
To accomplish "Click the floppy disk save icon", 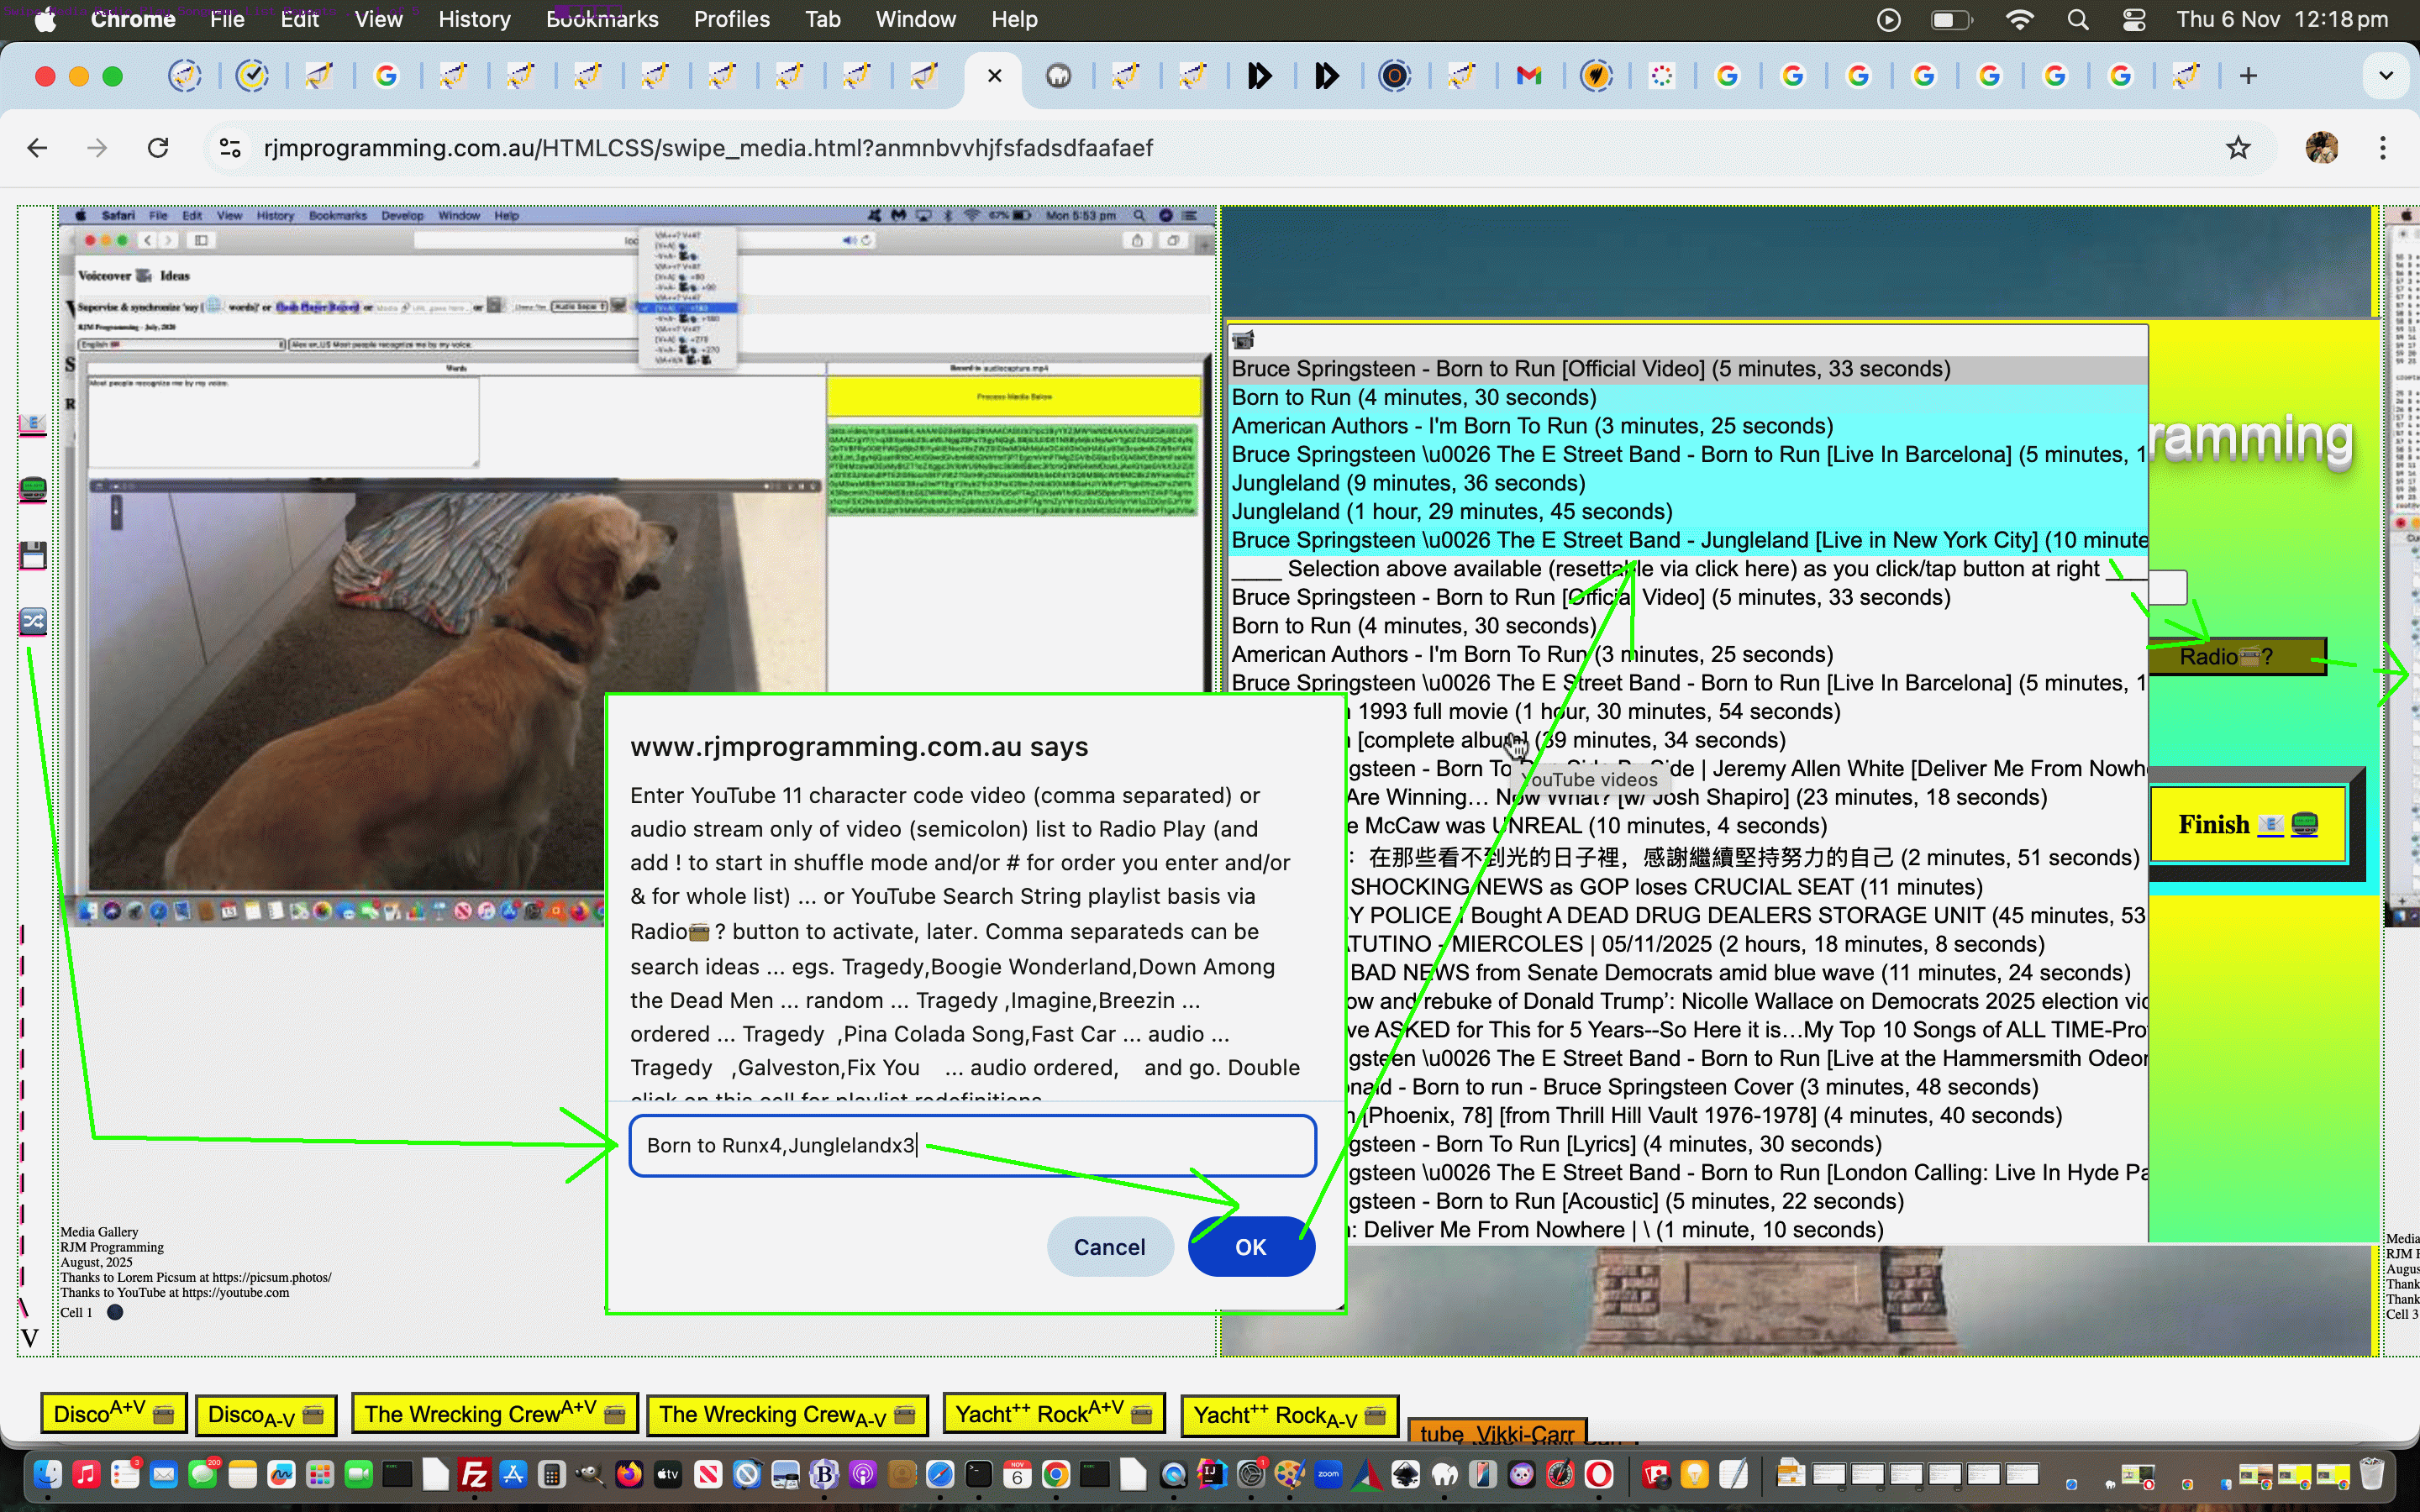I will click(32, 555).
